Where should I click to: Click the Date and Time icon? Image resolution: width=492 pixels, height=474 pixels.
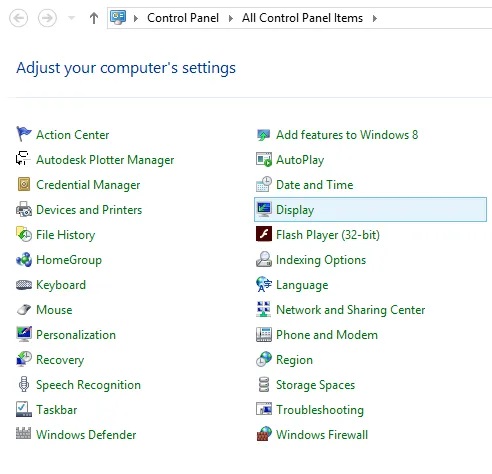click(x=264, y=184)
